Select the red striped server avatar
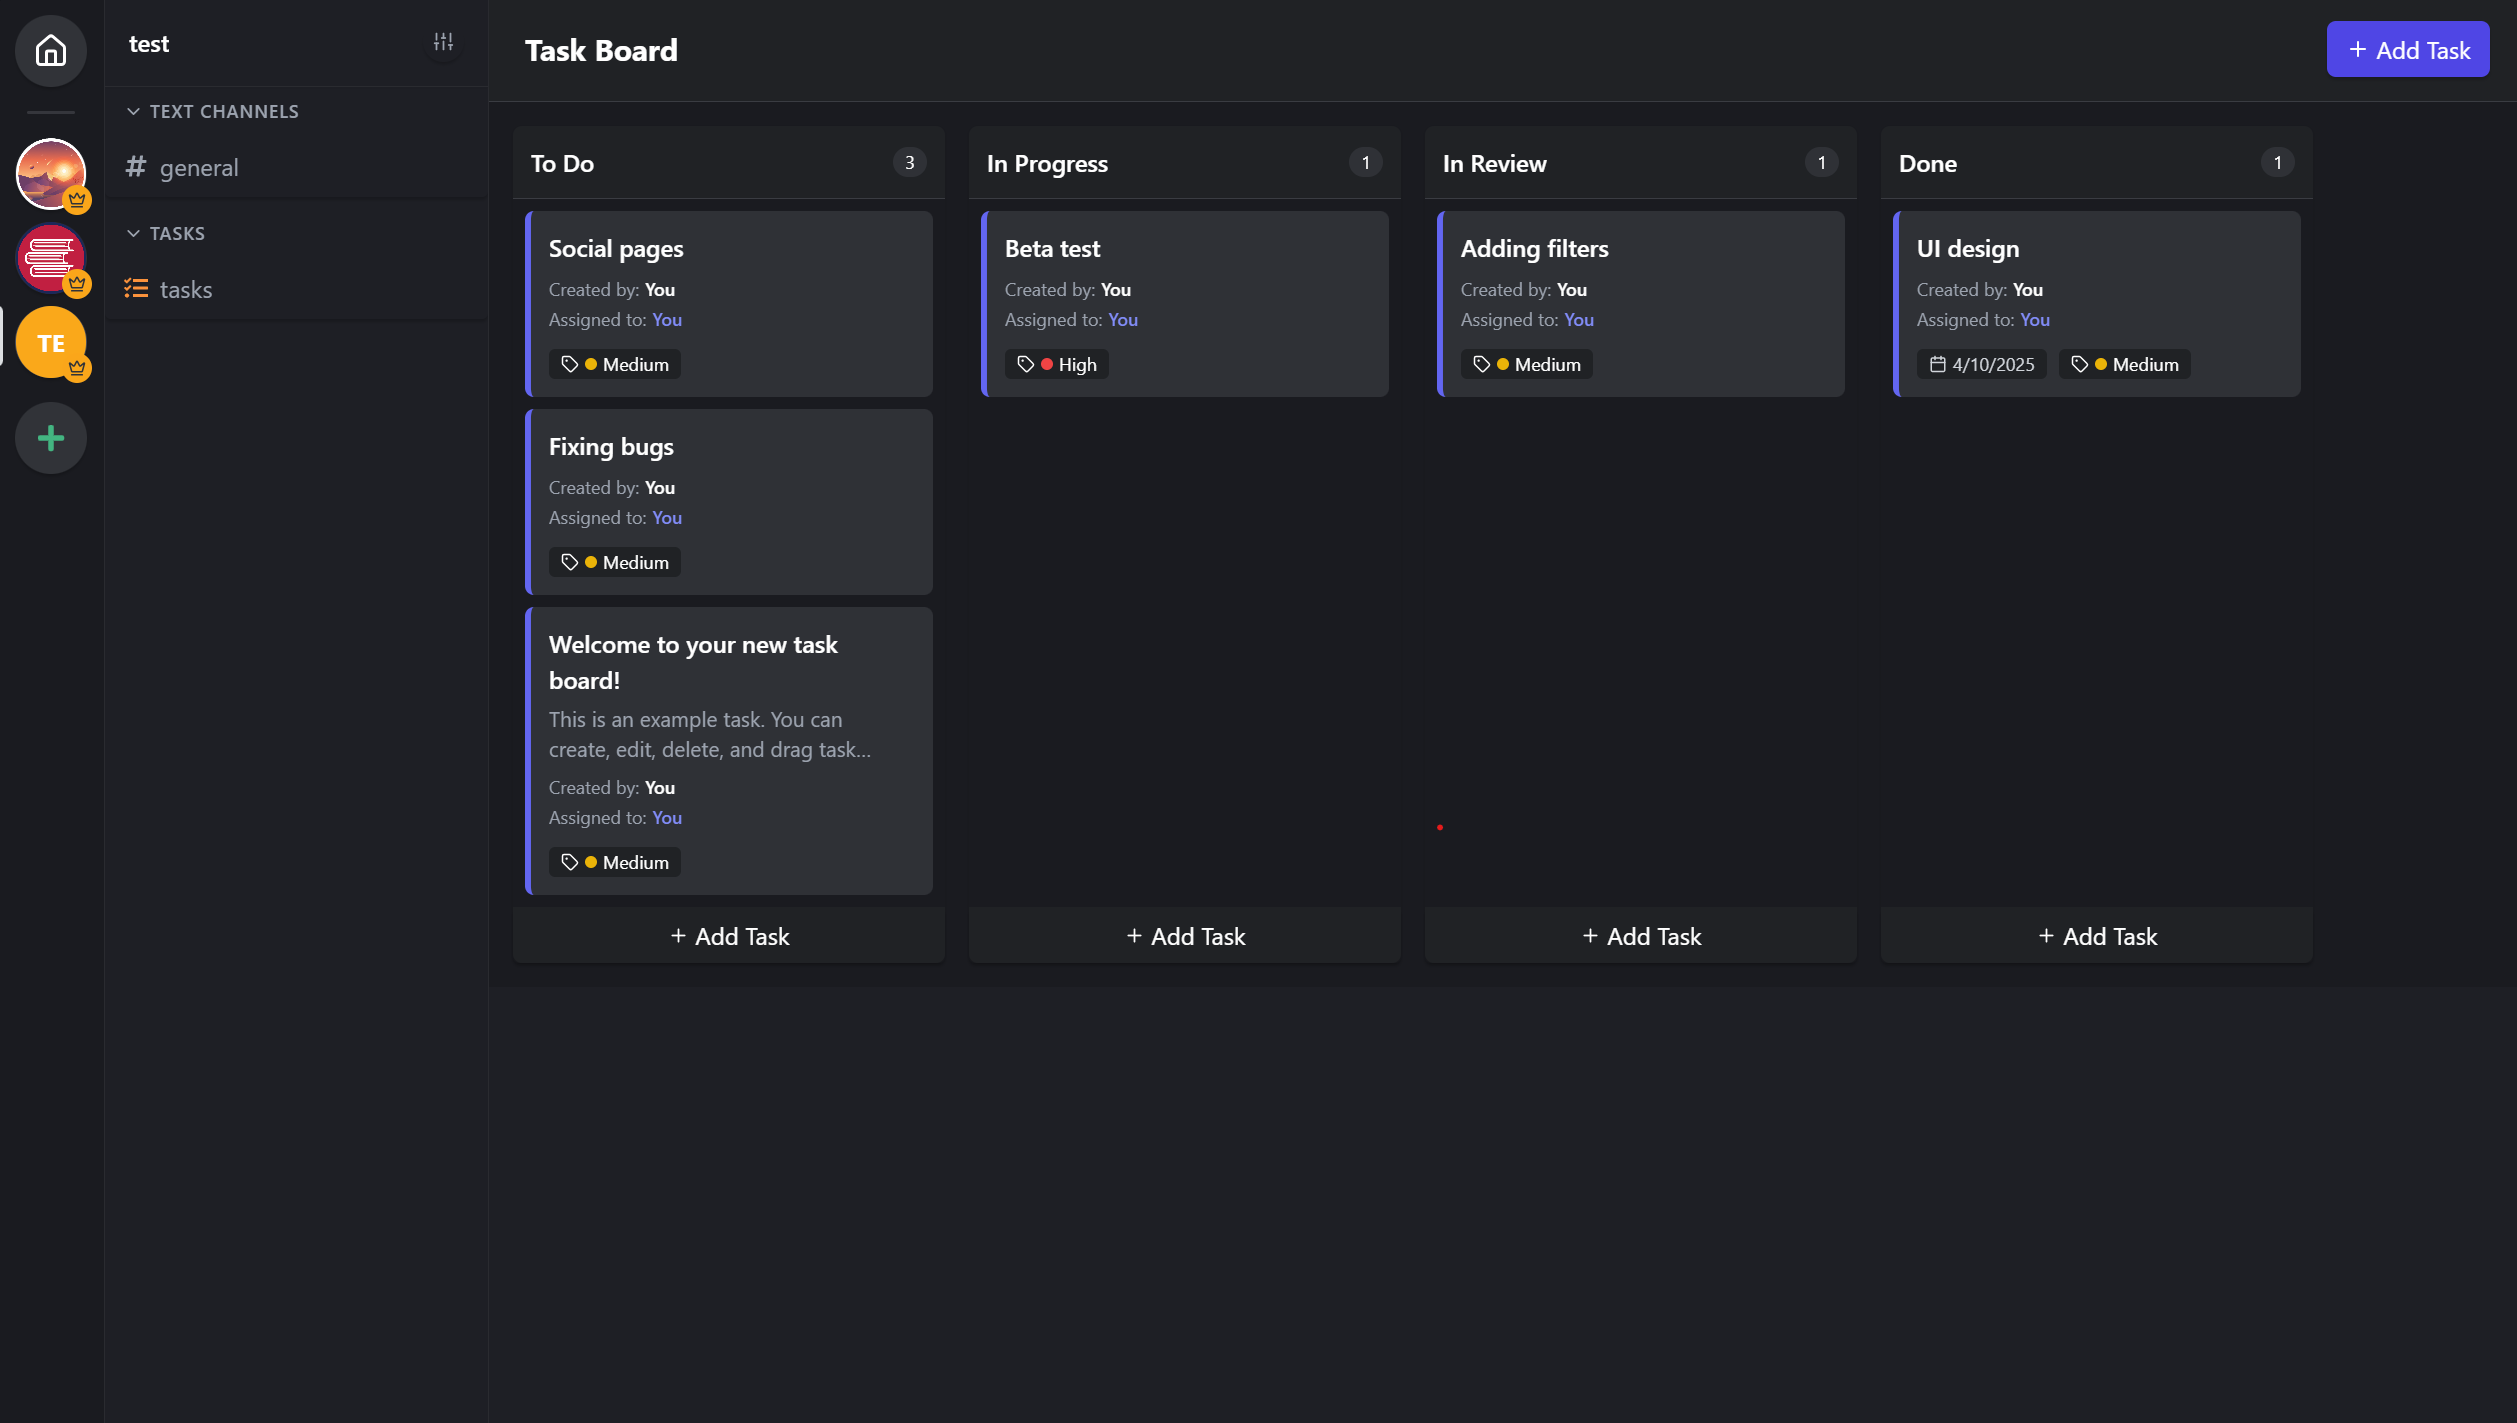This screenshot has width=2517, height=1423. [x=51, y=258]
